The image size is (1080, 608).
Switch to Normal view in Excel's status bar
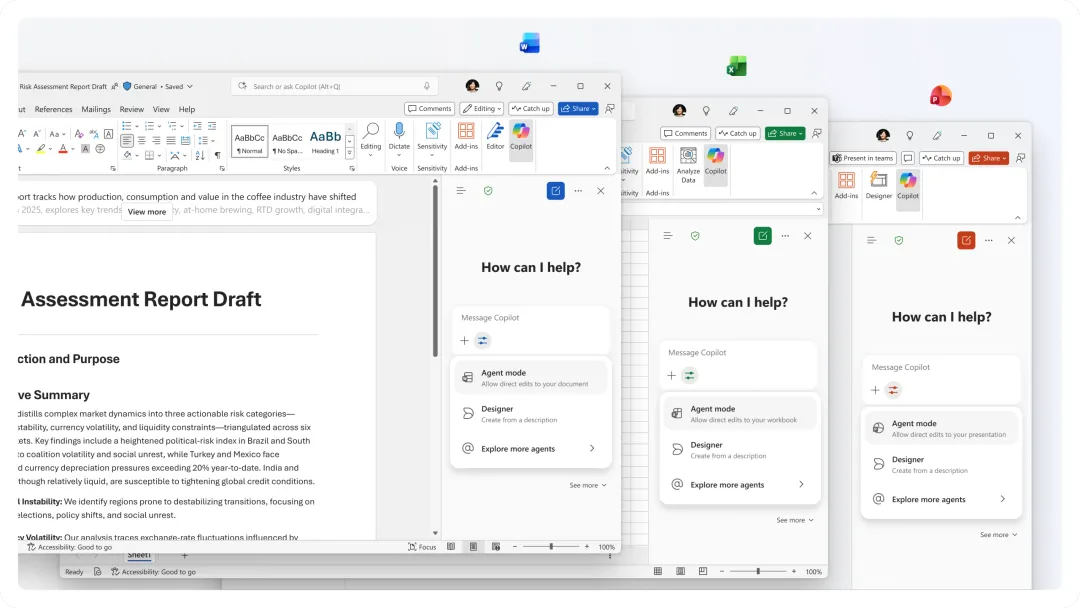click(658, 572)
